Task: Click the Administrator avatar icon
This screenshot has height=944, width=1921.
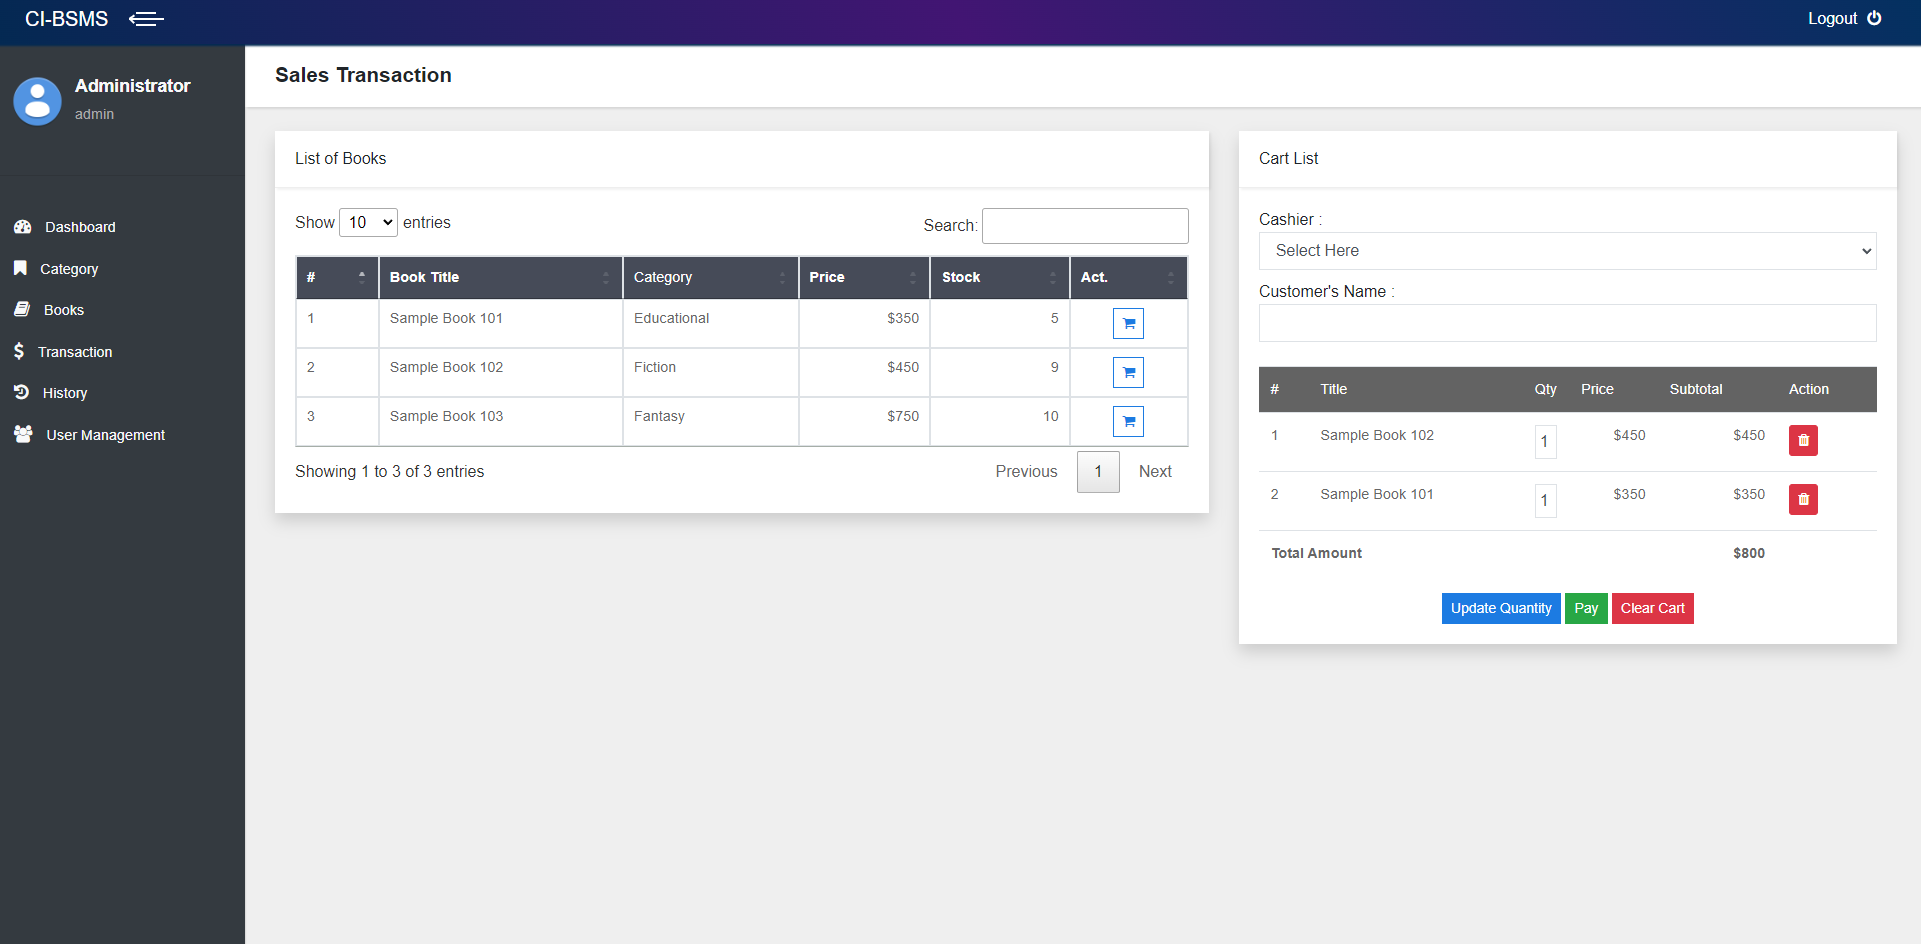Action: [38, 101]
